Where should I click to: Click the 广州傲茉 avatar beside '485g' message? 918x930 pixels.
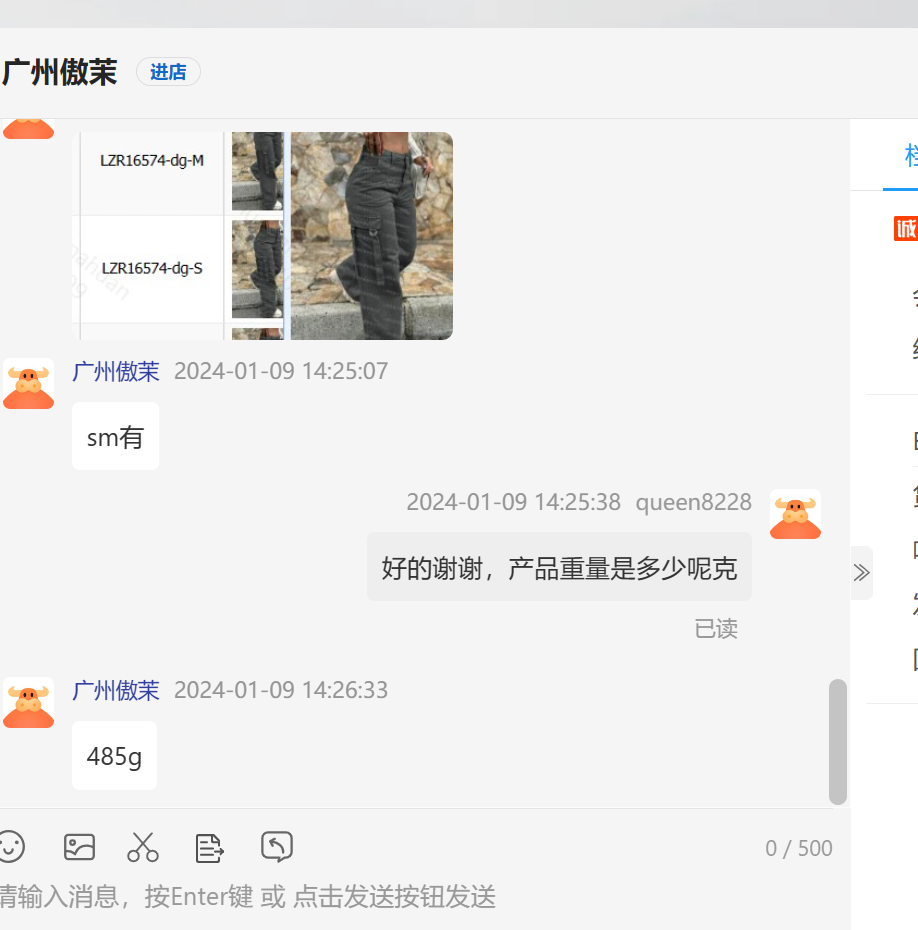[x=28, y=702]
